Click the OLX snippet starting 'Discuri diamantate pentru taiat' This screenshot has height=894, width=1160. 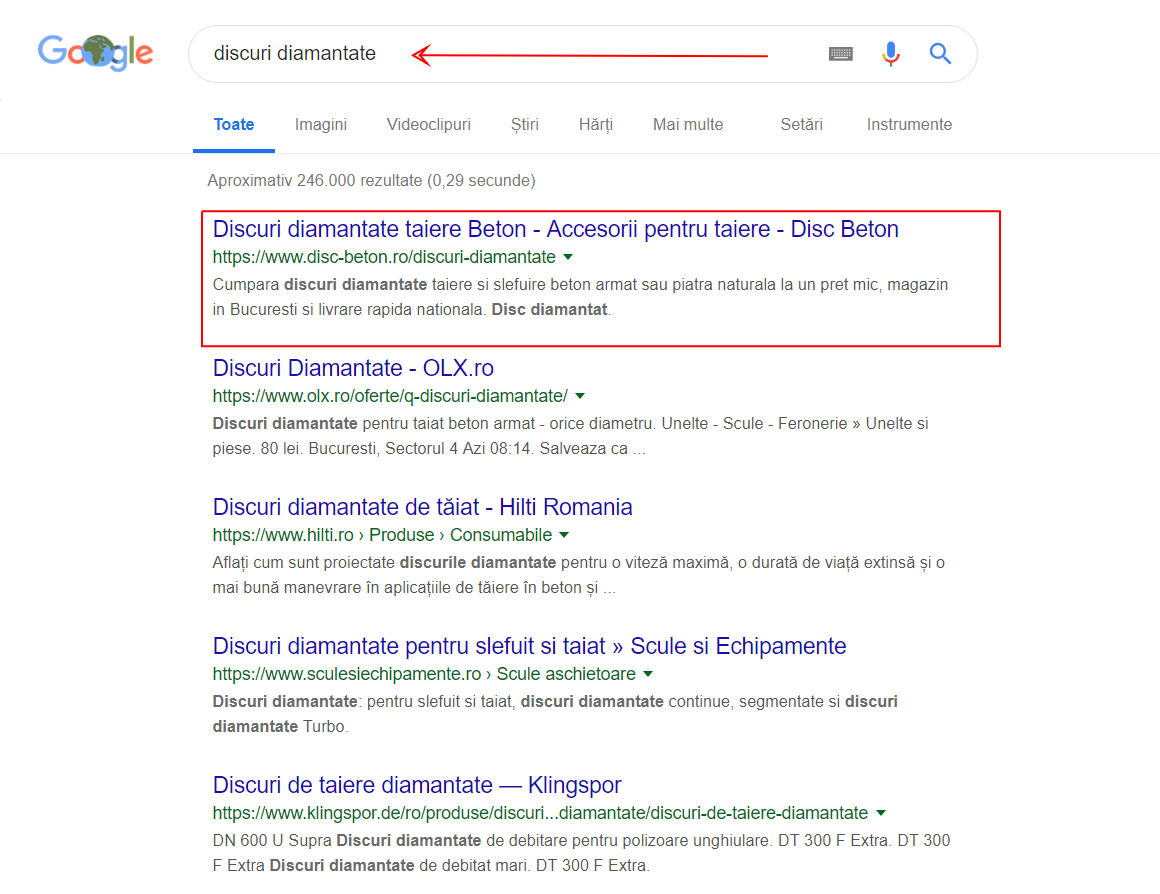tap(570, 436)
